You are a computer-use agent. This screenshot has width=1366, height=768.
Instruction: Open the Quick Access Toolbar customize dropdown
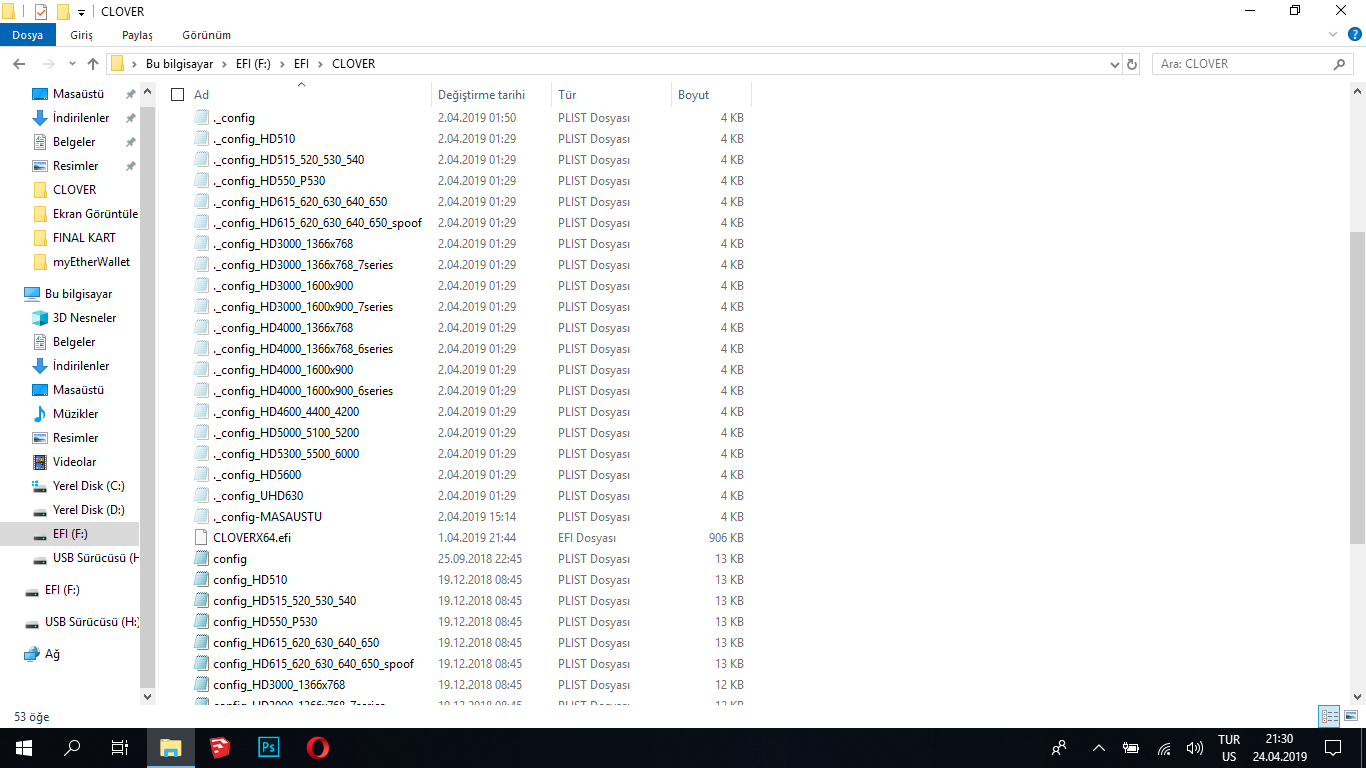[81, 13]
